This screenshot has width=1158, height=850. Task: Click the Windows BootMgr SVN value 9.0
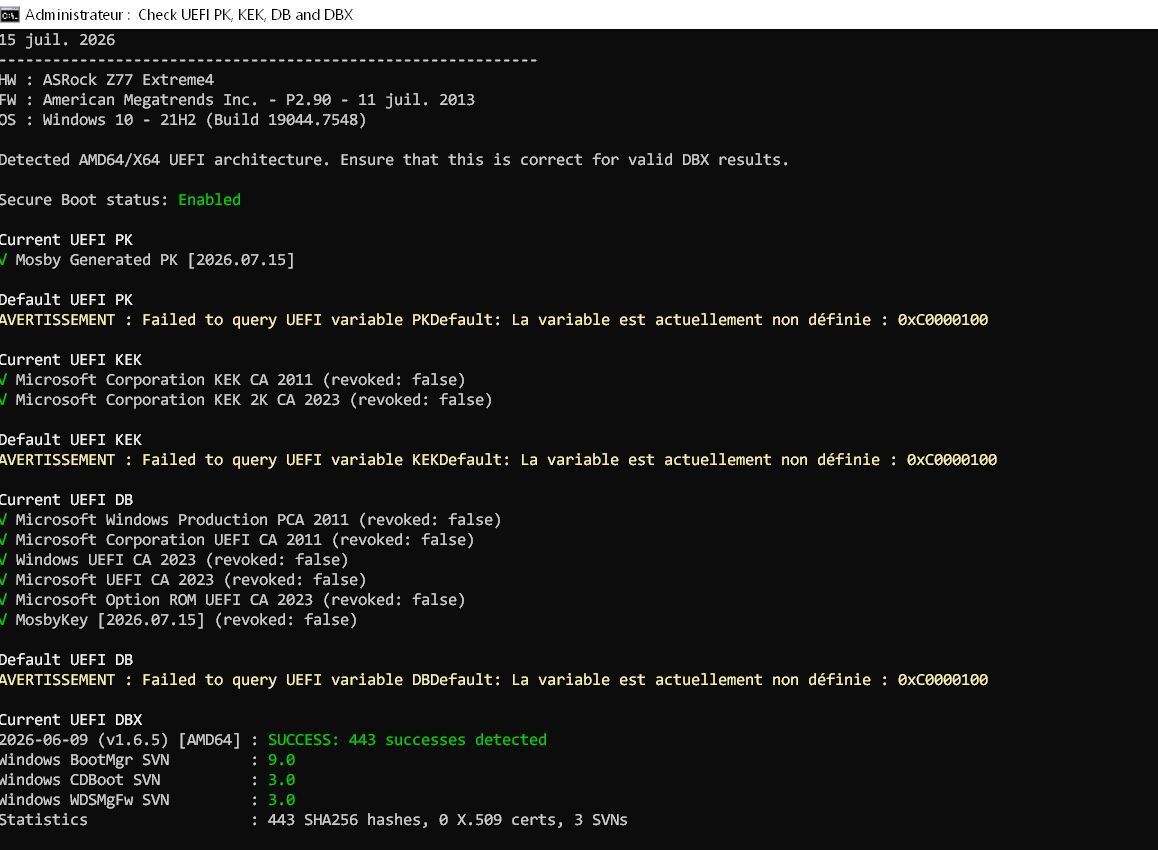pyautogui.click(x=281, y=760)
